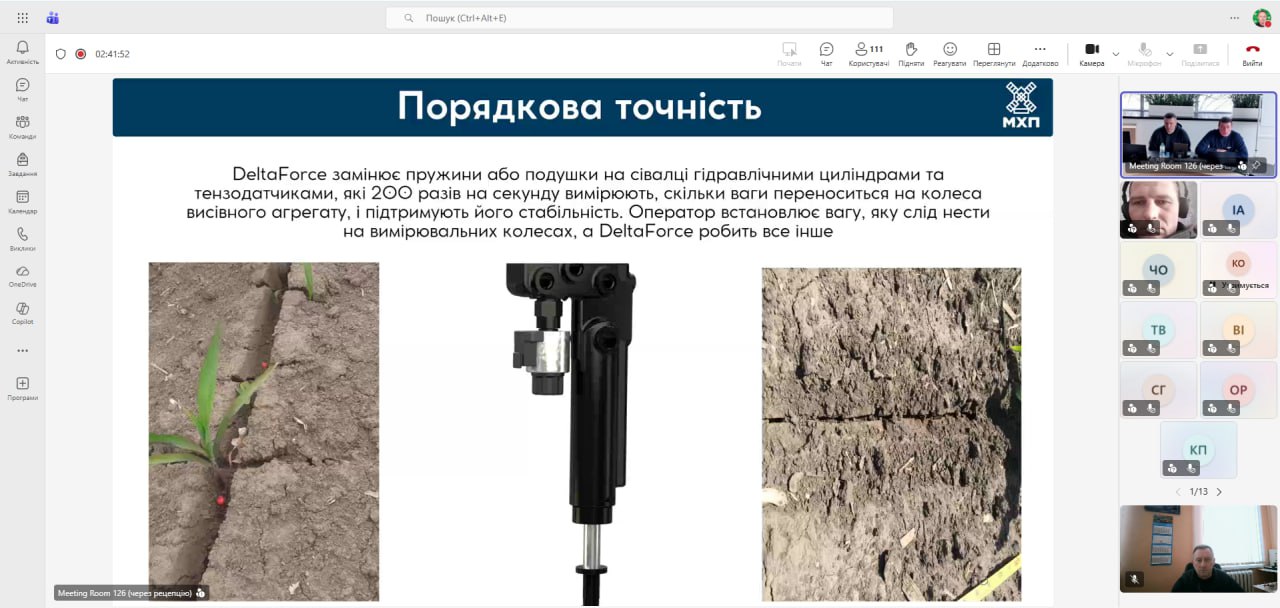This screenshot has width=1280, height=608.
Task: Open the Реагувати reactions menu
Action: 950,53
